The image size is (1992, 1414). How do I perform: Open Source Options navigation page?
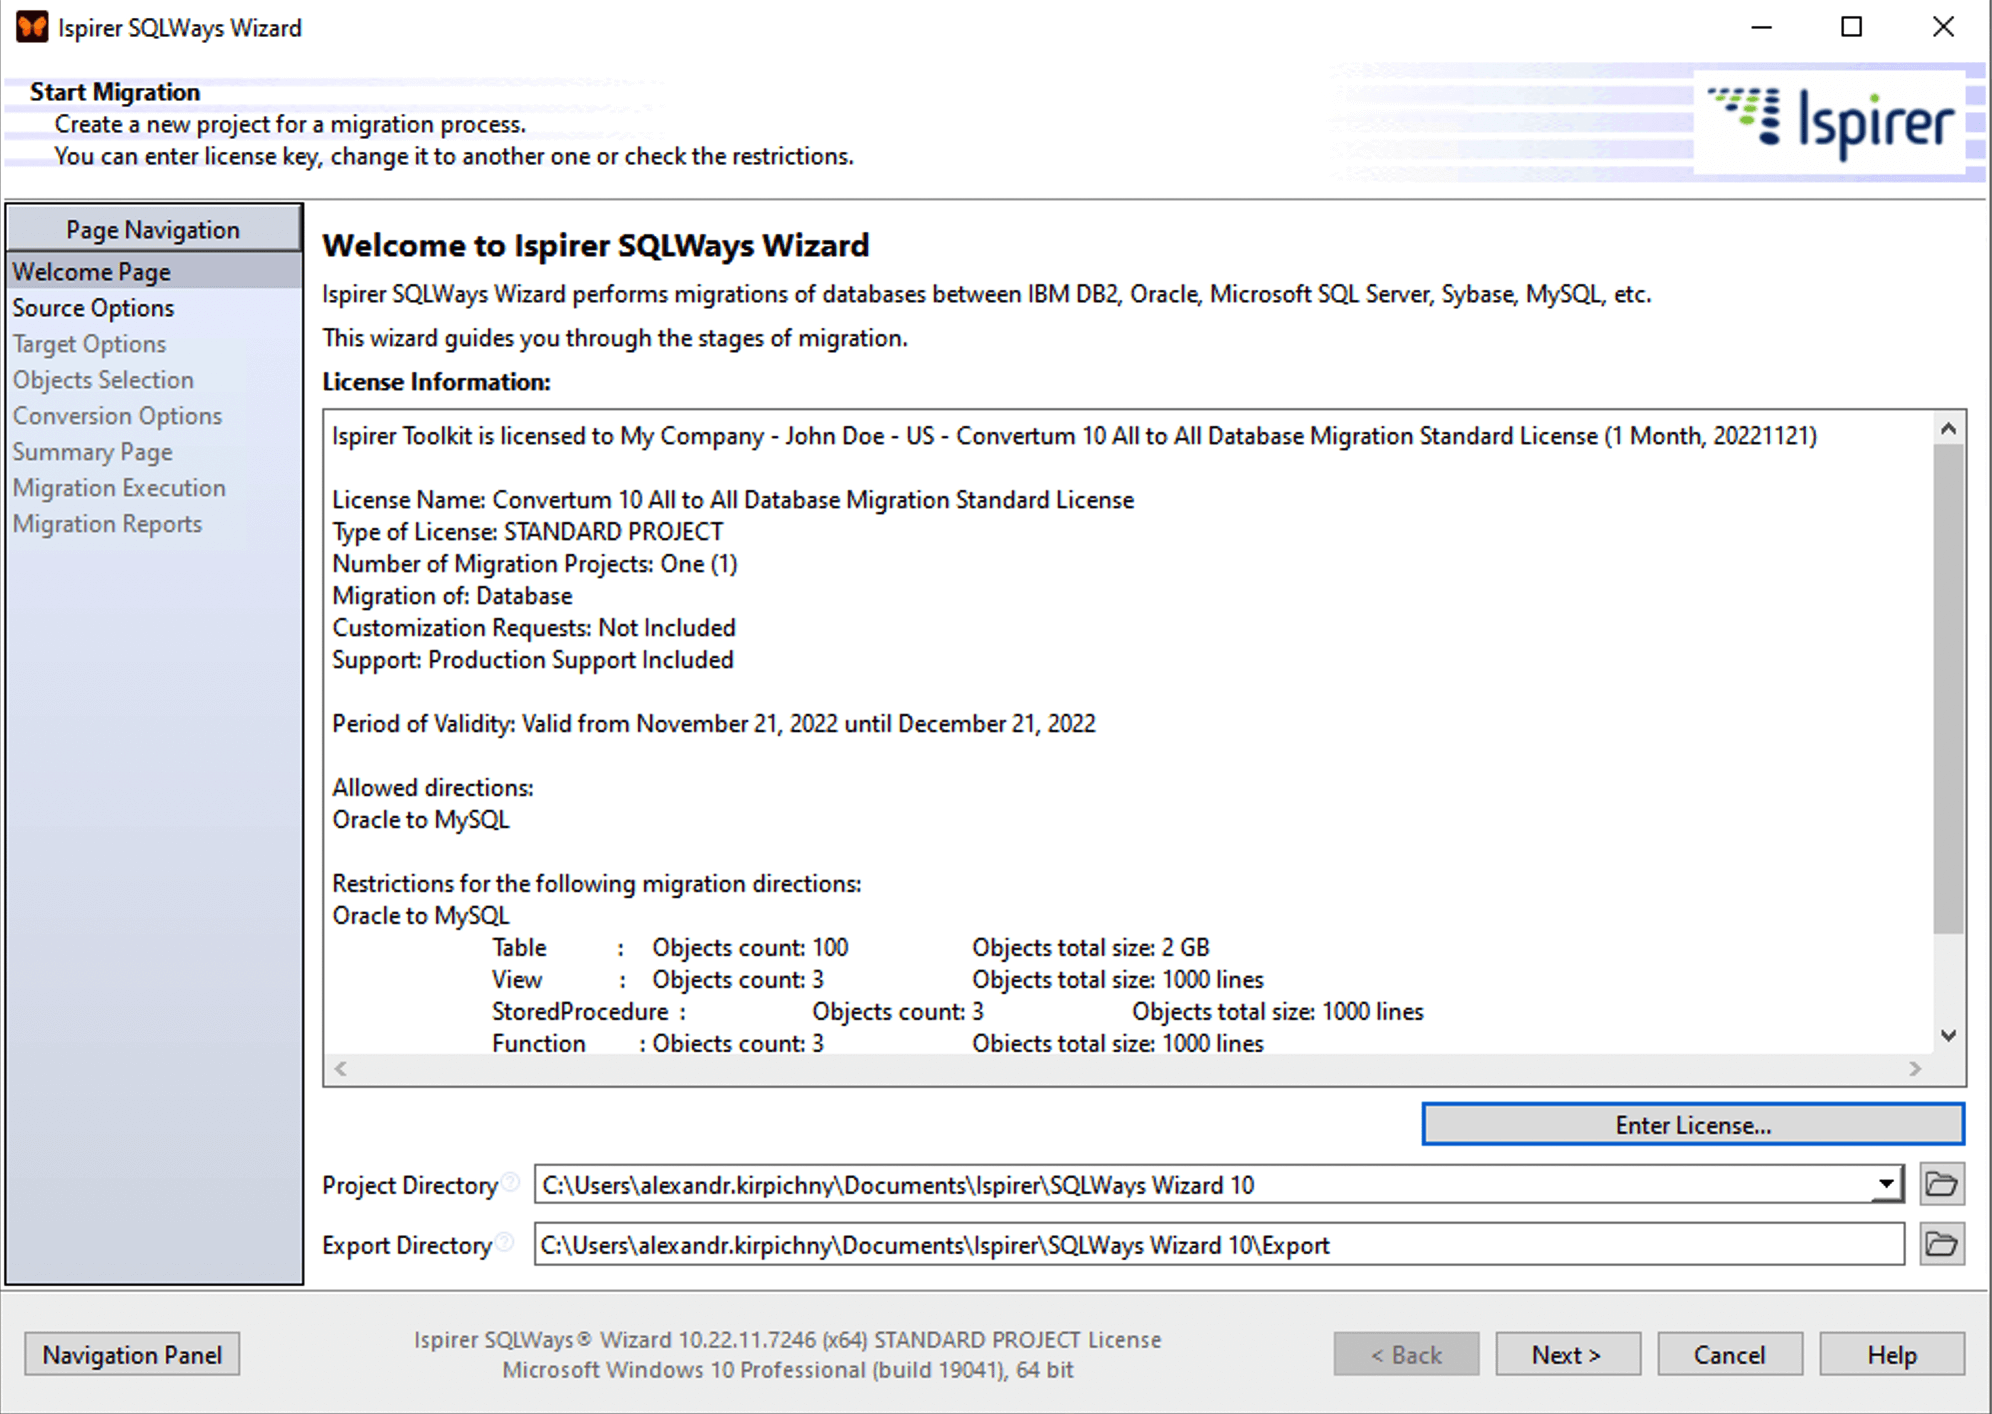pyautogui.click(x=93, y=308)
